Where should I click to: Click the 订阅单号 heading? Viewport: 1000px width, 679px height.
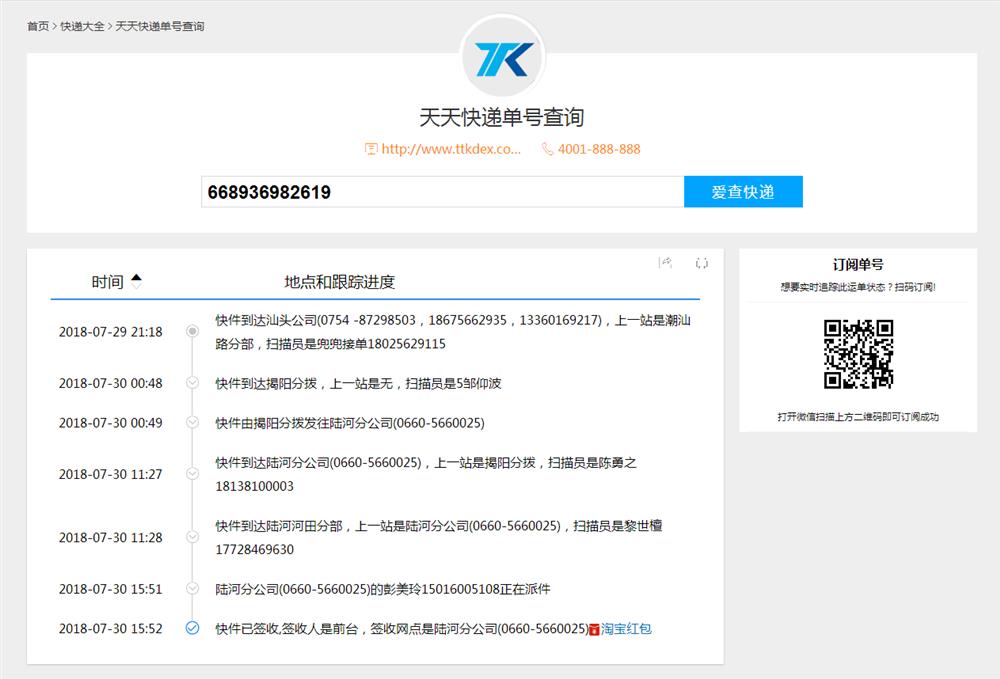tap(858, 265)
